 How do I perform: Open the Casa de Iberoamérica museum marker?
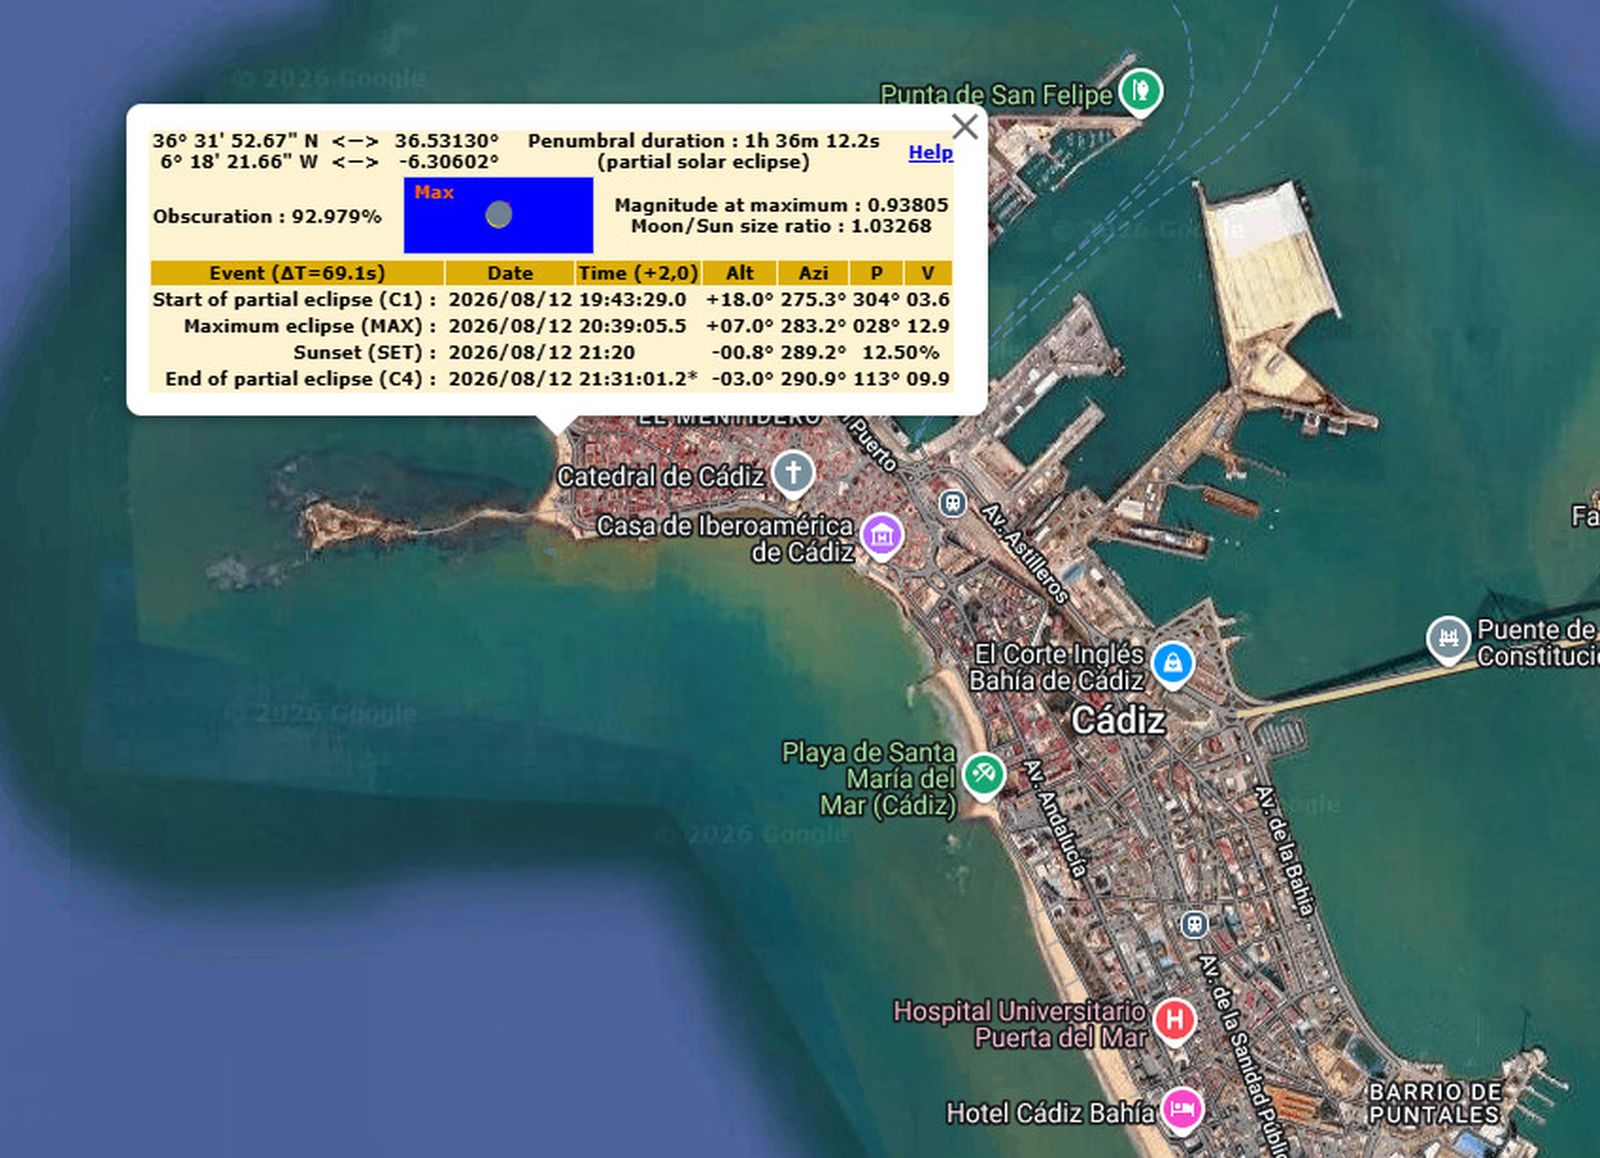[882, 534]
